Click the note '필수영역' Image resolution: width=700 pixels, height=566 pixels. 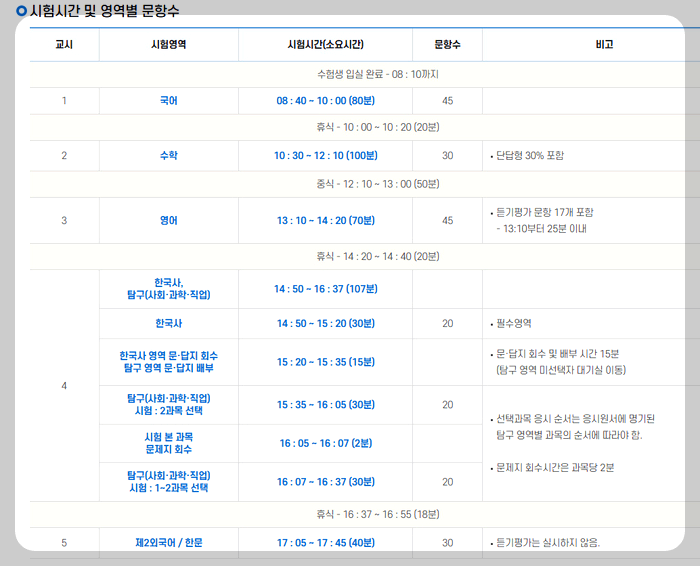click(x=514, y=323)
